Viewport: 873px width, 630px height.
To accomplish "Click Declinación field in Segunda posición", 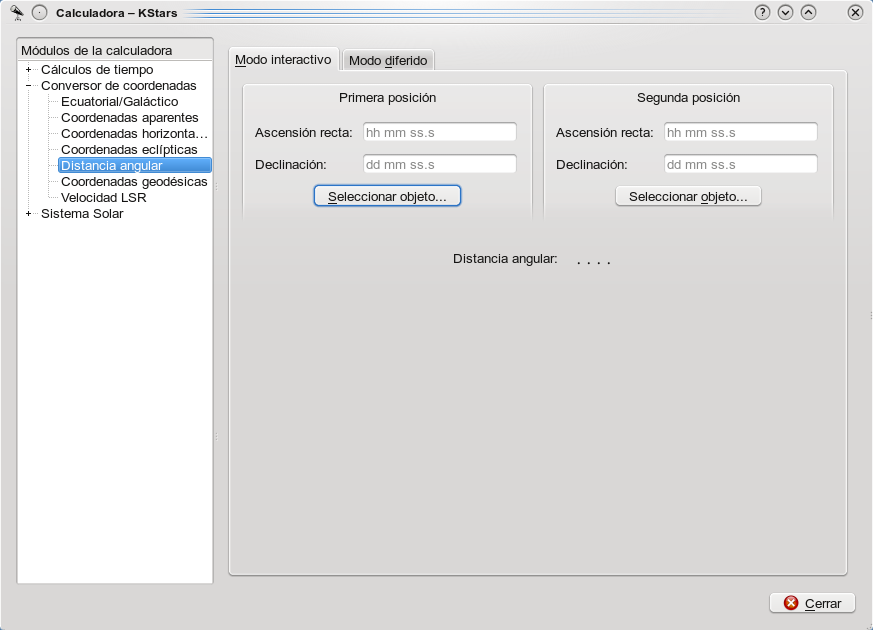I will point(741,164).
